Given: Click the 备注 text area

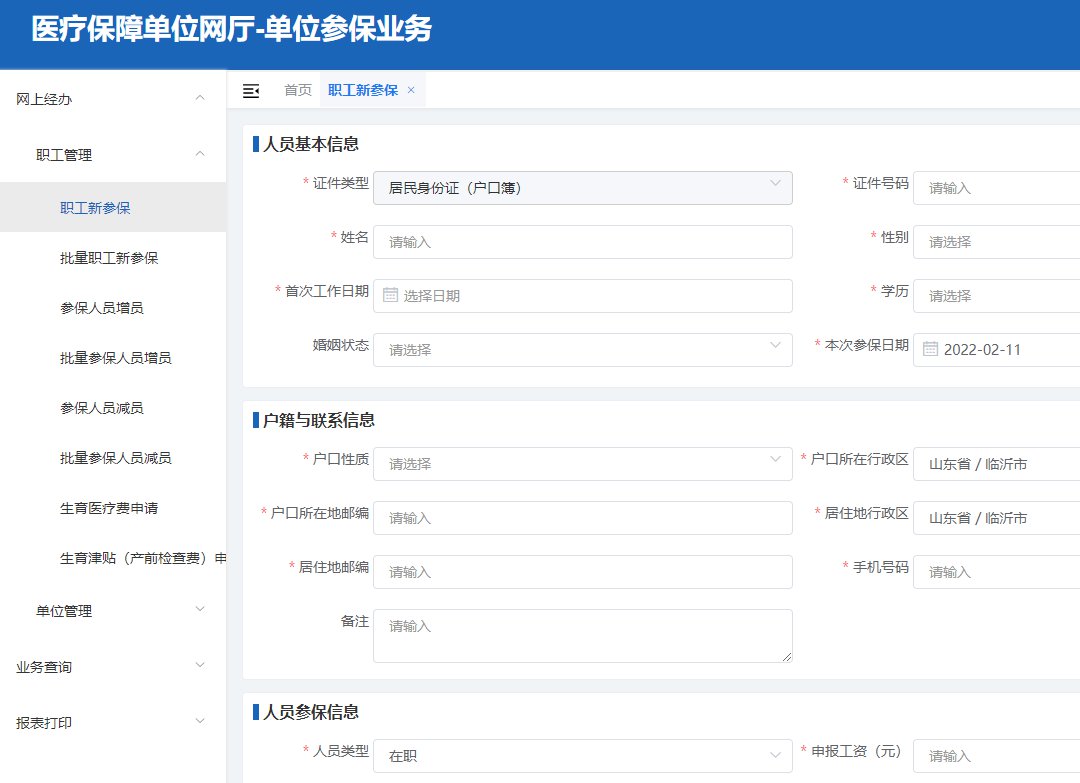Looking at the screenshot, I should click(x=582, y=636).
